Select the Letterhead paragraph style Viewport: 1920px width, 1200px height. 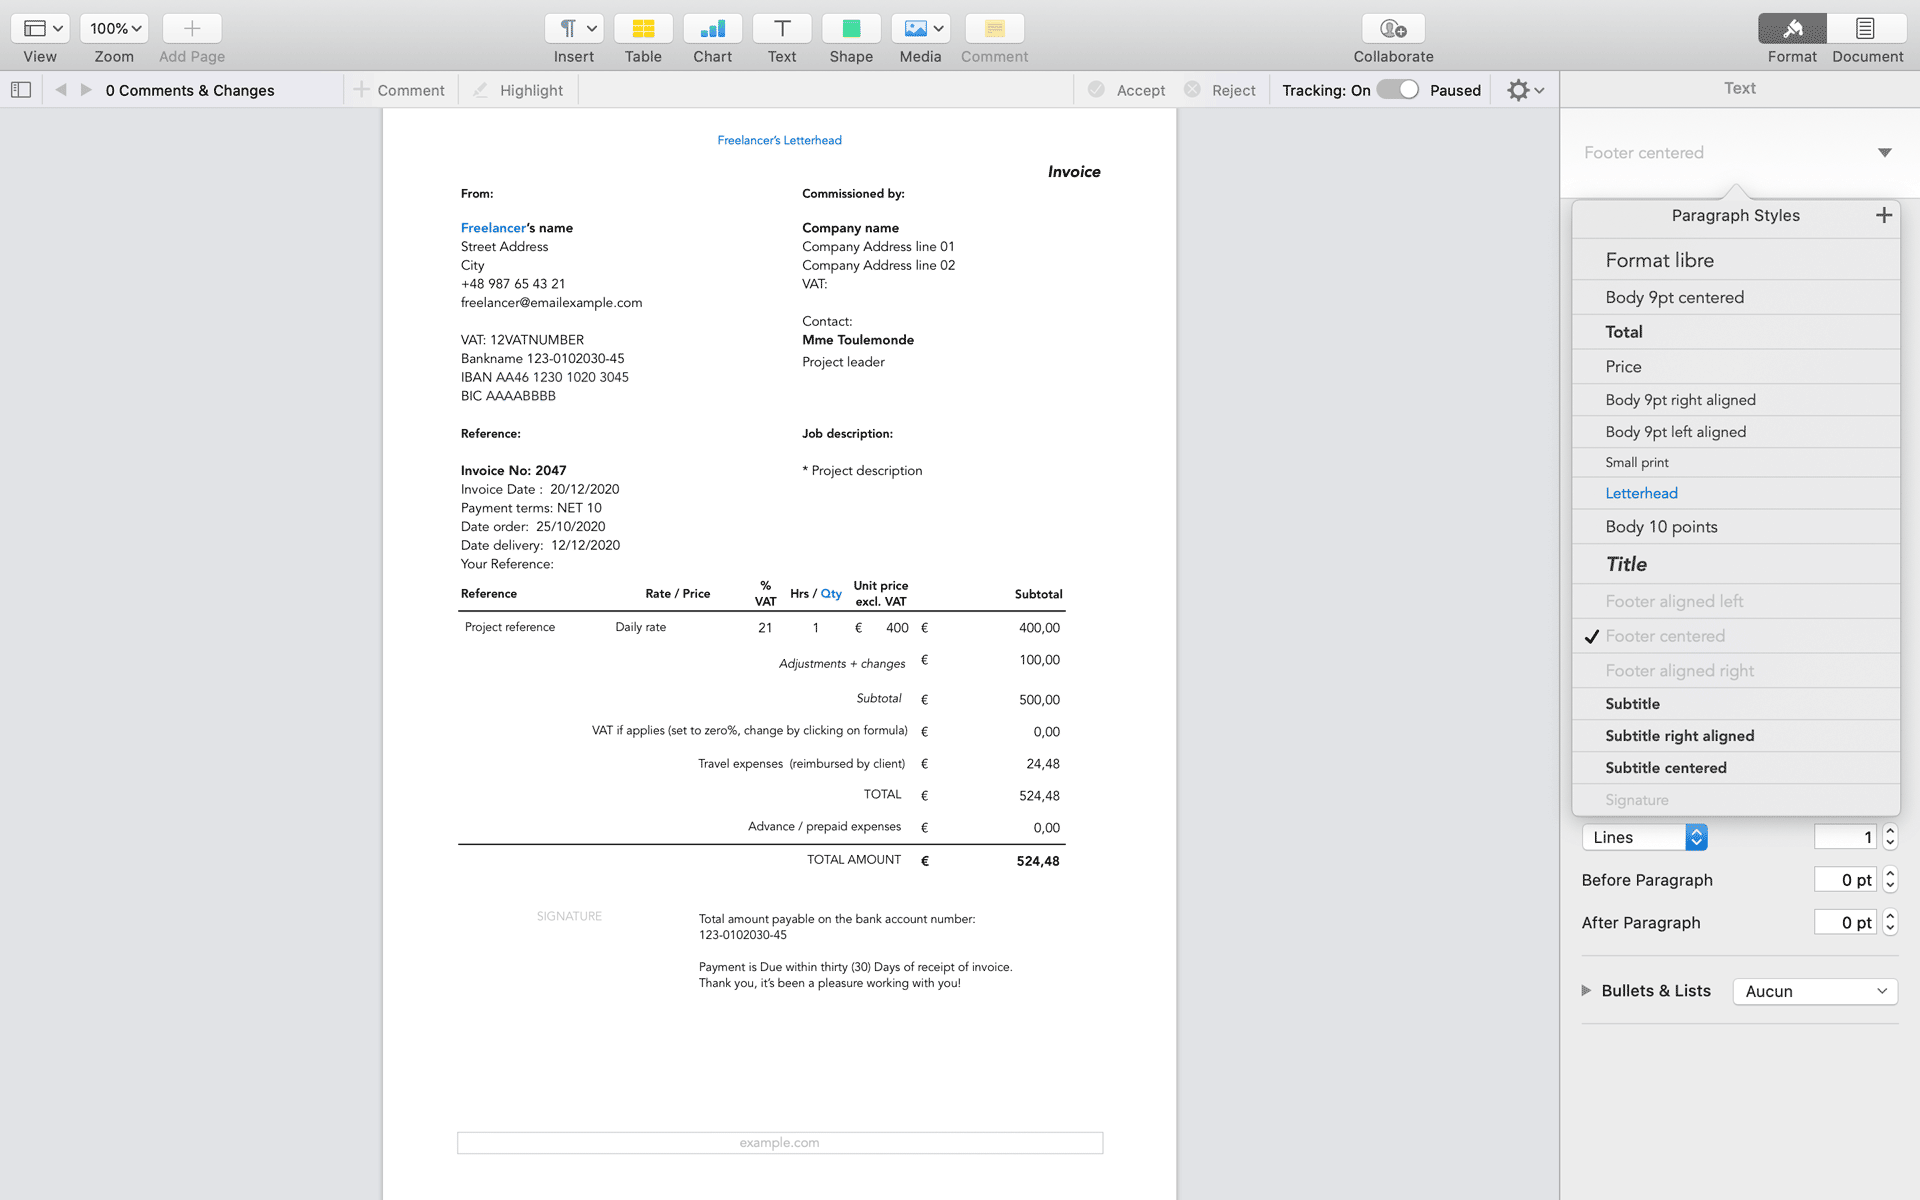(x=1641, y=493)
